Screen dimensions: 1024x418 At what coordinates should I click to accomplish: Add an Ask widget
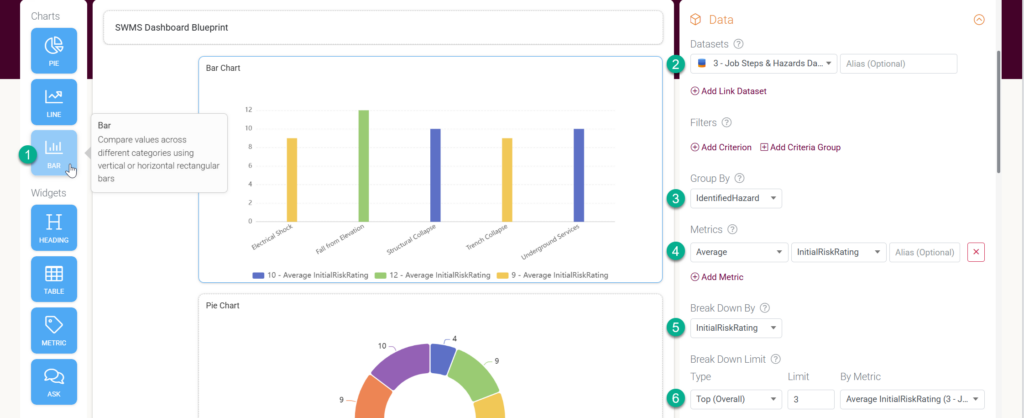[54, 381]
